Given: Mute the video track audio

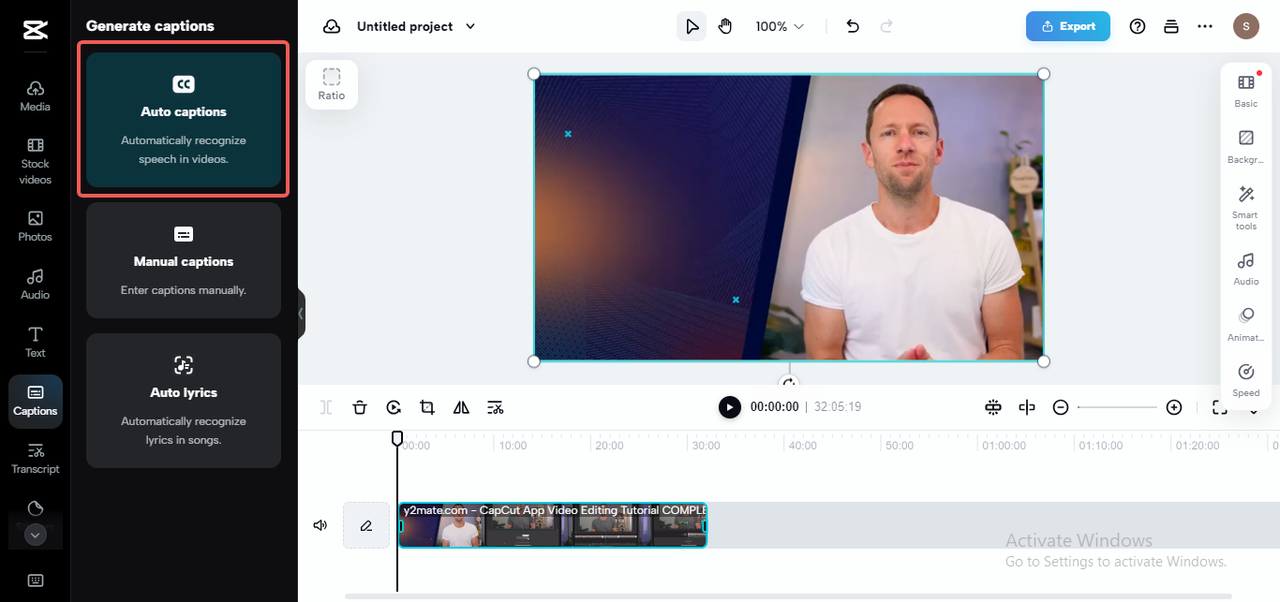Looking at the screenshot, I should 320,524.
